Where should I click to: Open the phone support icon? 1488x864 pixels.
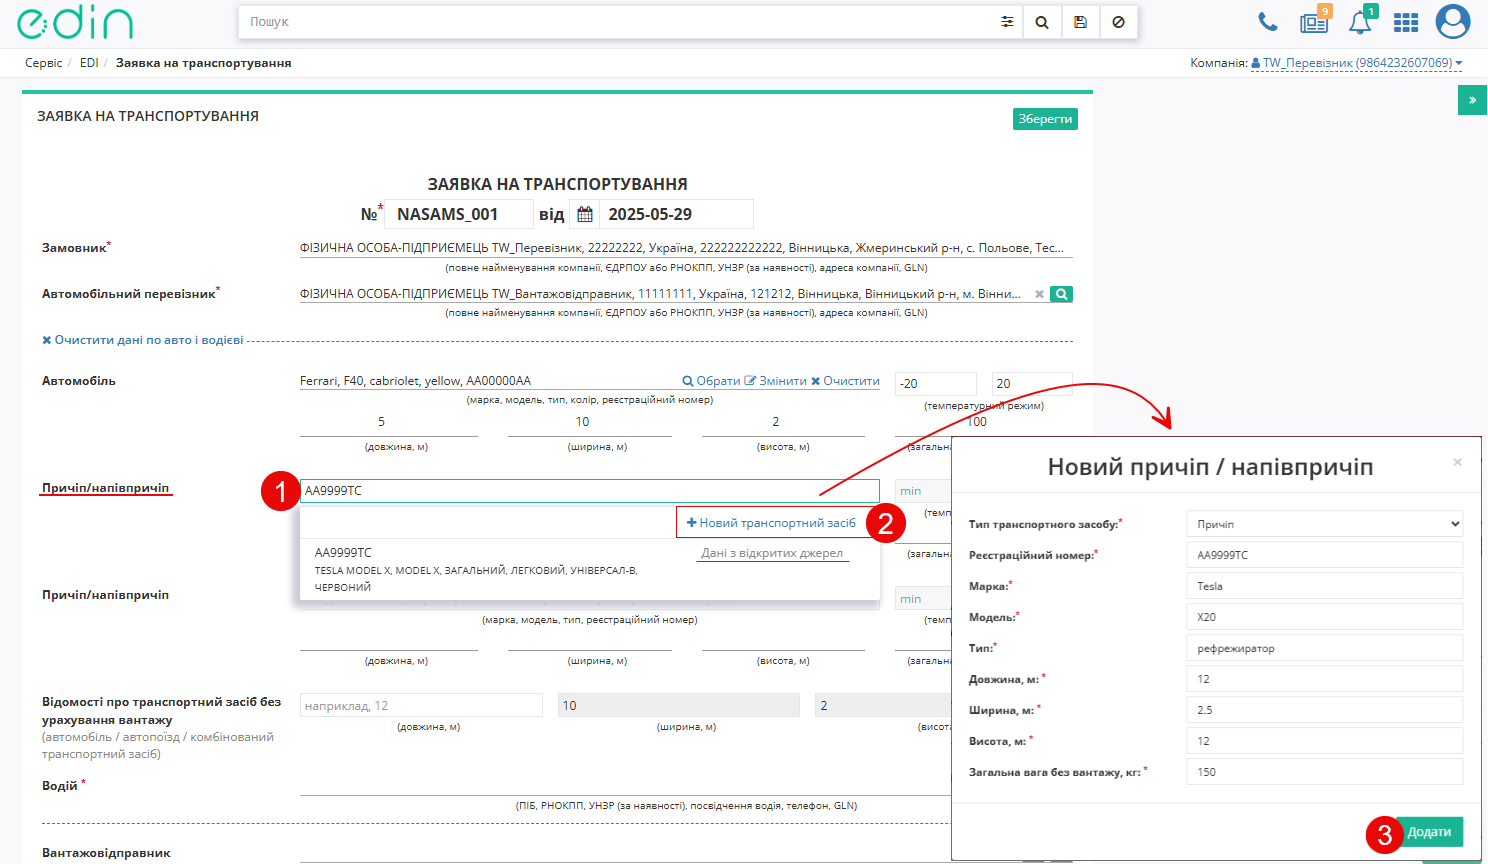click(1268, 22)
